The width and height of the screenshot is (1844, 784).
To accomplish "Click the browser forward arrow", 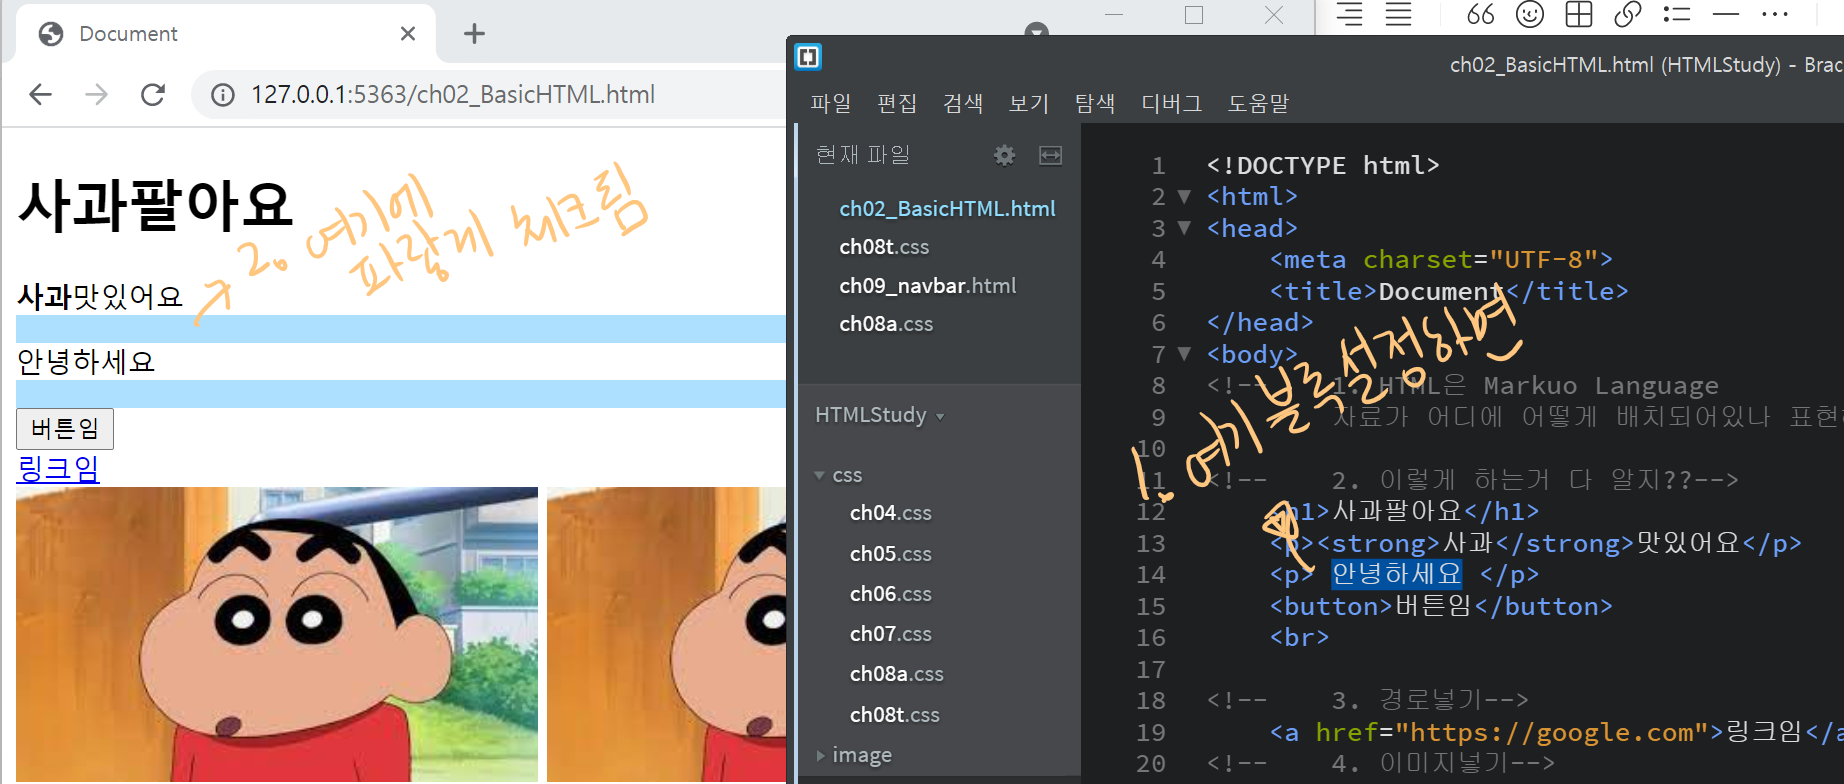I will point(97,95).
